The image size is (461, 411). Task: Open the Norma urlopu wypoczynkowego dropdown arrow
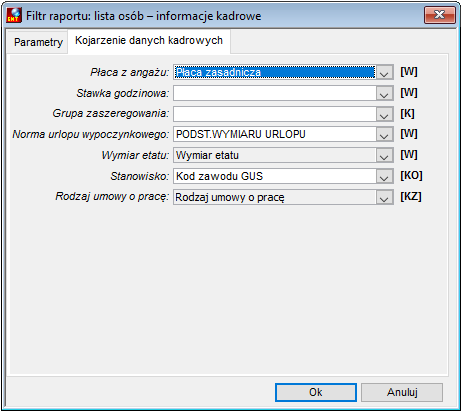(x=384, y=135)
